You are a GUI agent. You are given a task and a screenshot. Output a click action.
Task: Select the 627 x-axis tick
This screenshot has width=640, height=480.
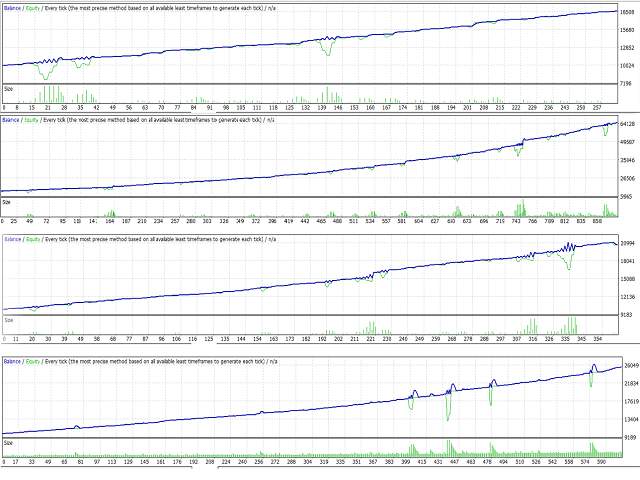pos(435,221)
